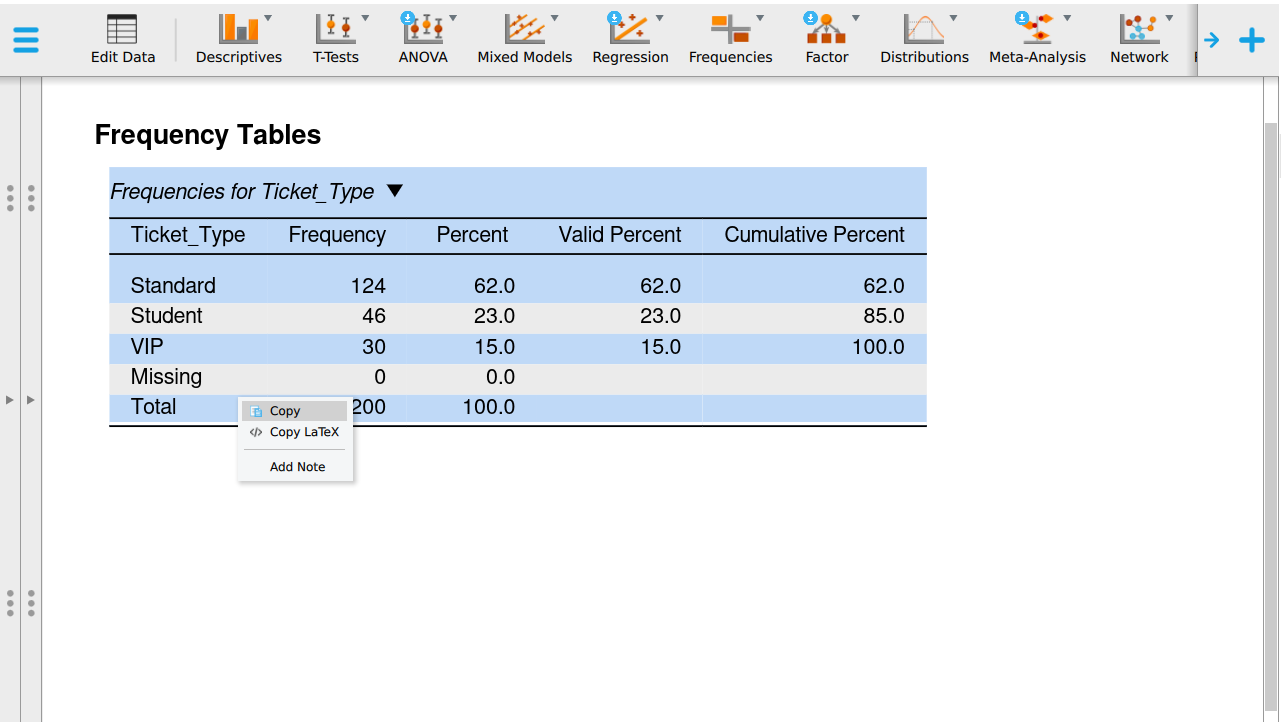
Task: Select the Student row label
Action: point(166,316)
